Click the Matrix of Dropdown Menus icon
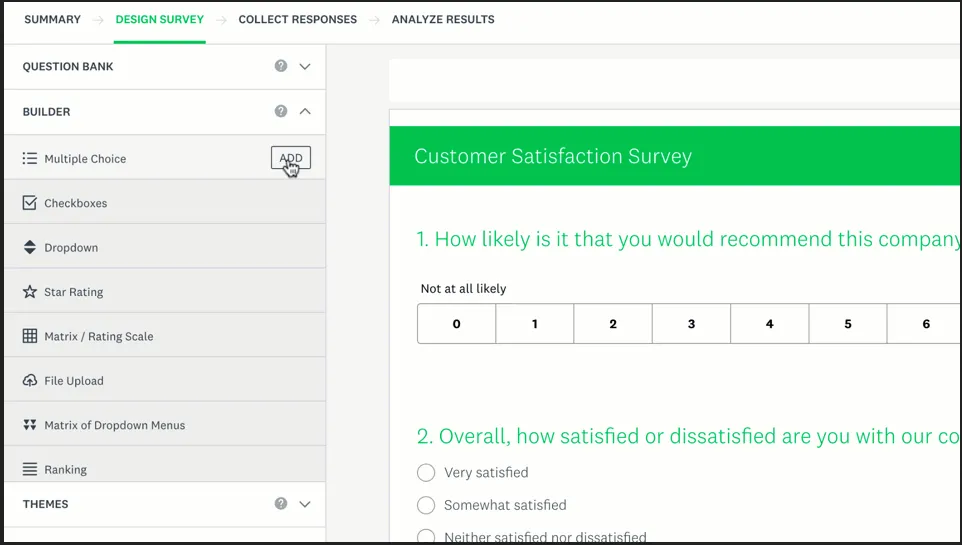 tap(30, 425)
